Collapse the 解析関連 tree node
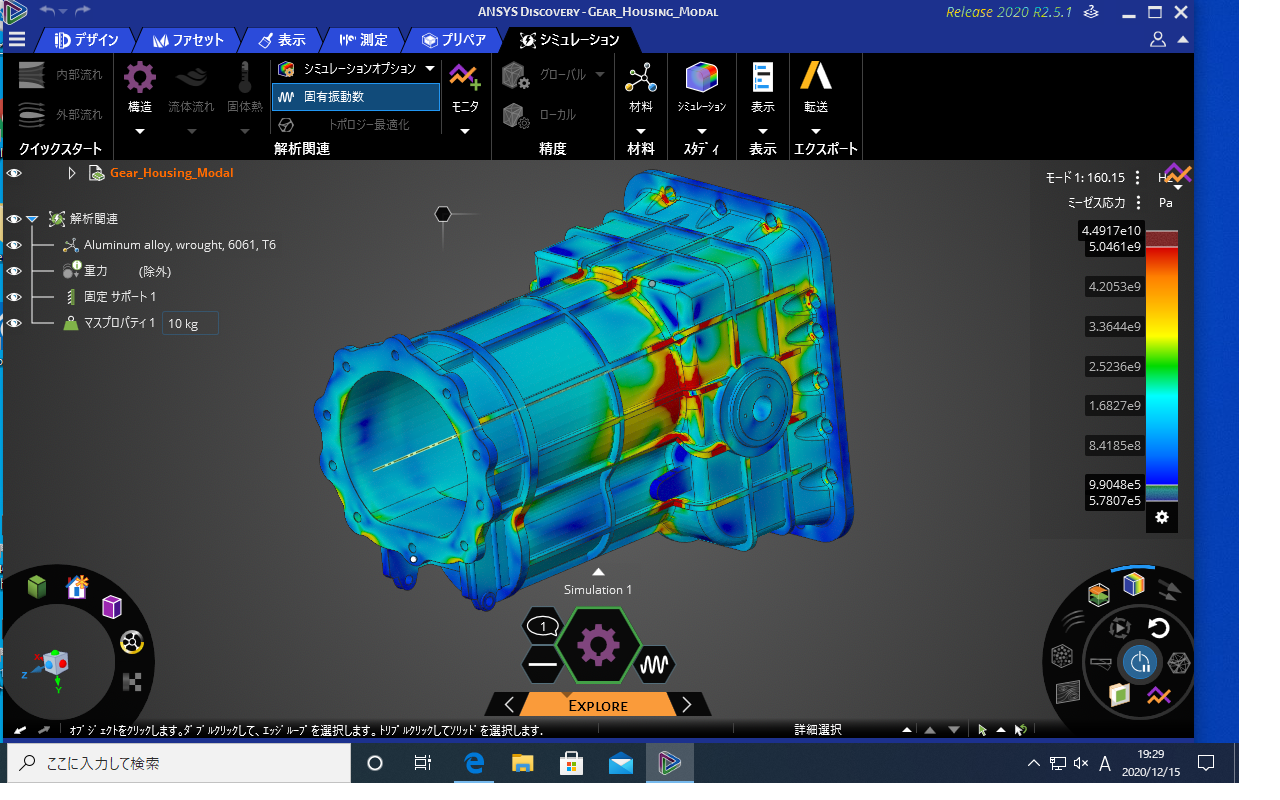This screenshot has width=1280, height=800. point(33,219)
